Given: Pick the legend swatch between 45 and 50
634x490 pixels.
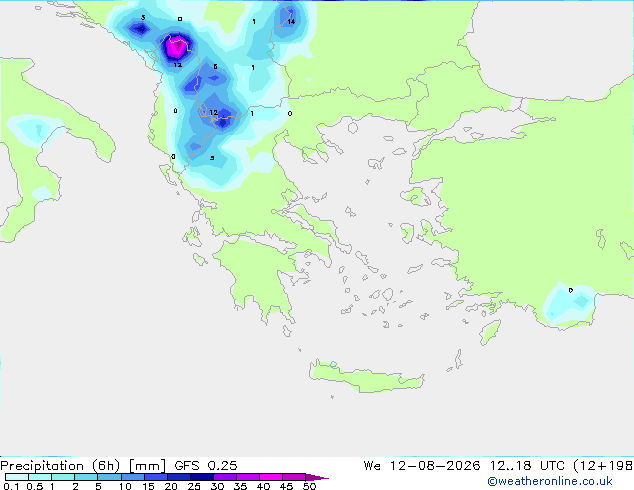Looking at the screenshot, I should (x=294, y=477).
